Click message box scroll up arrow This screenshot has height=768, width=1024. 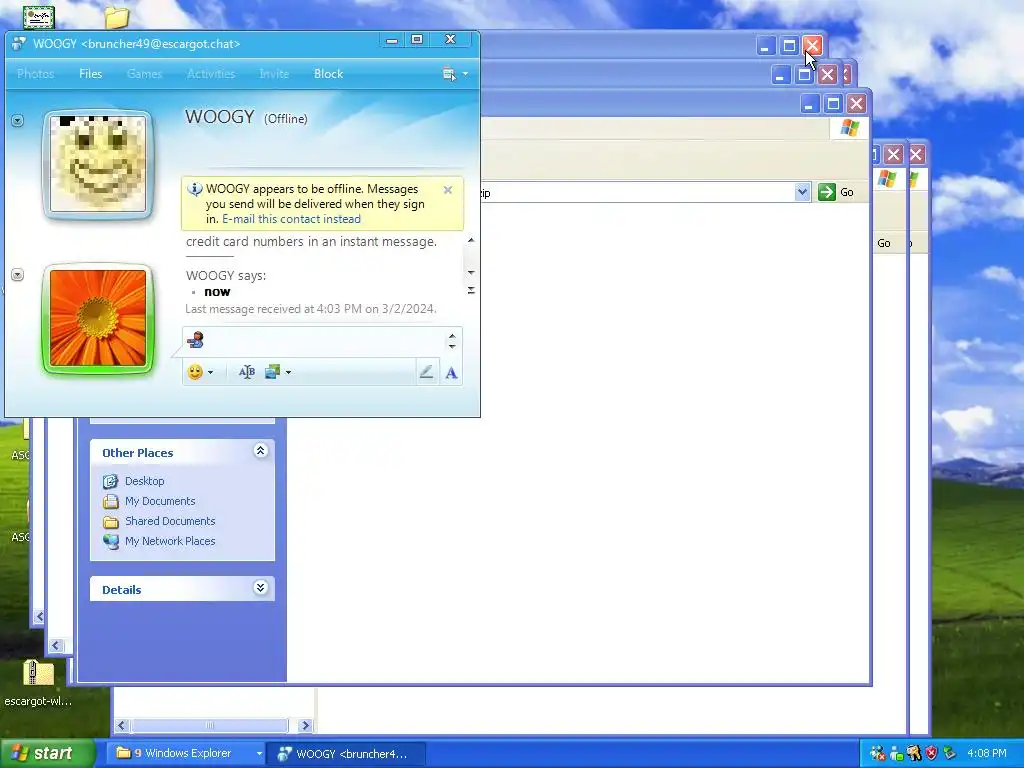point(452,336)
